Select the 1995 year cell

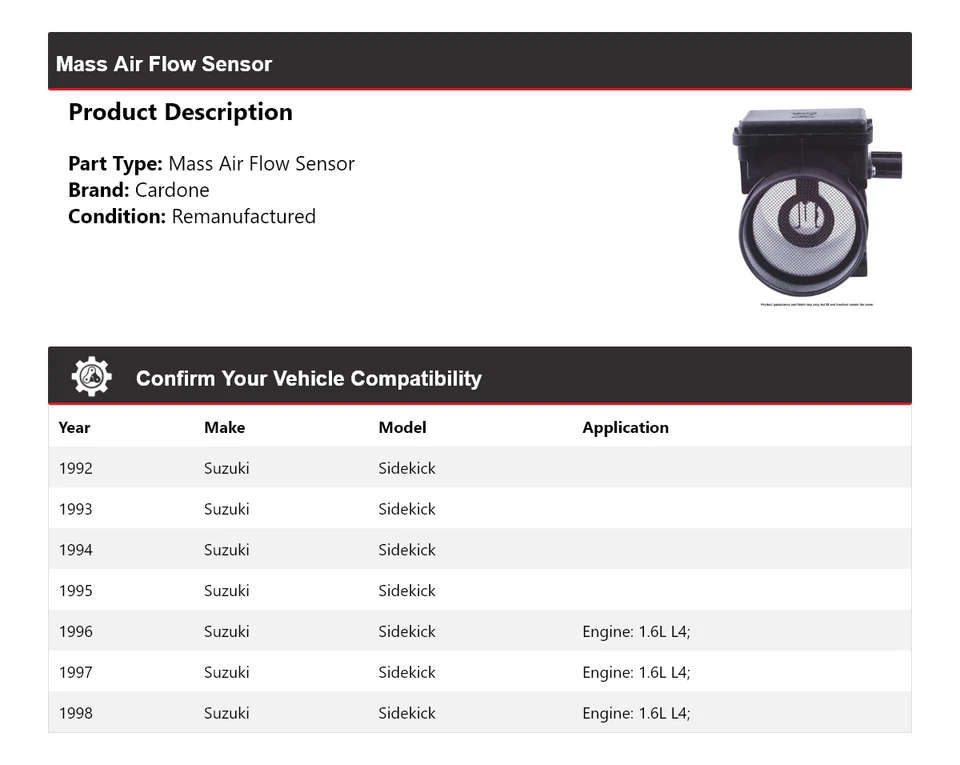(x=75, y=591)
